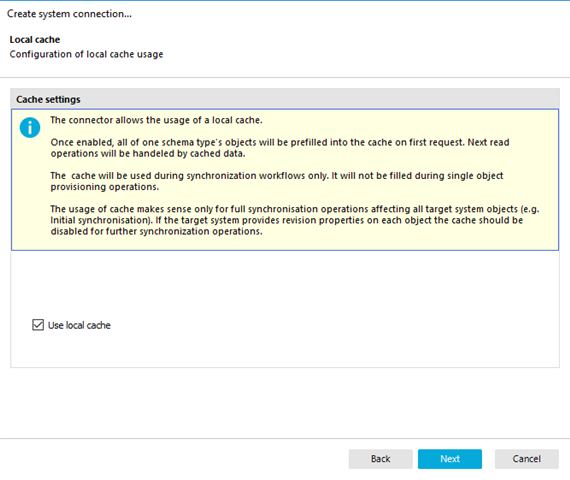This screenshot has width=570, height=480.
Task: Click the synchronization workflows only paragraph
Action: point(277,181)
